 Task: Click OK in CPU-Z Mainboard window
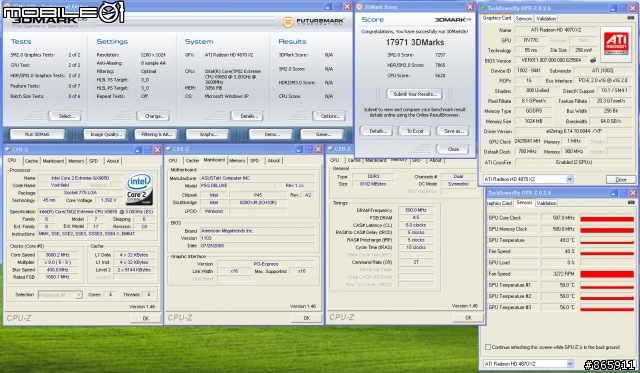click(x=307, y=318)
